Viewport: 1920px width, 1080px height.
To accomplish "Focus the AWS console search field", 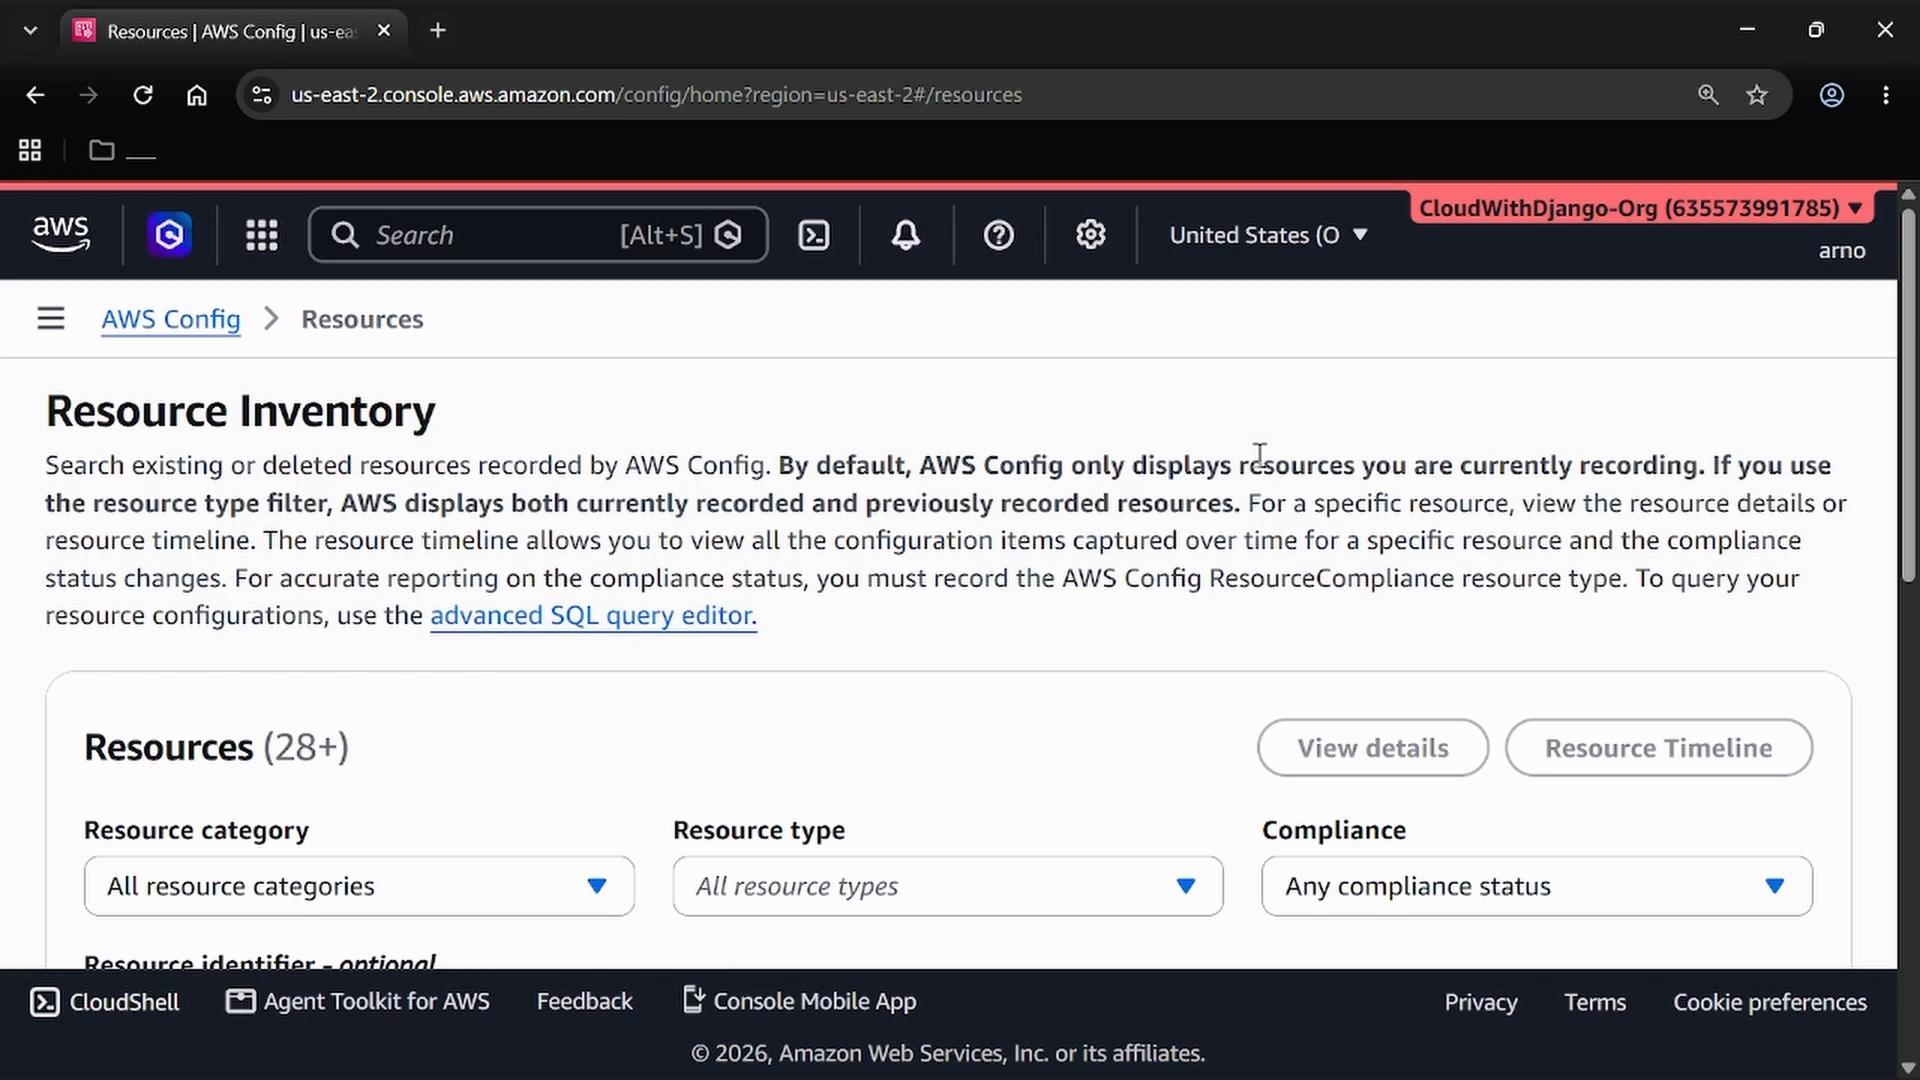I will 538,235.
